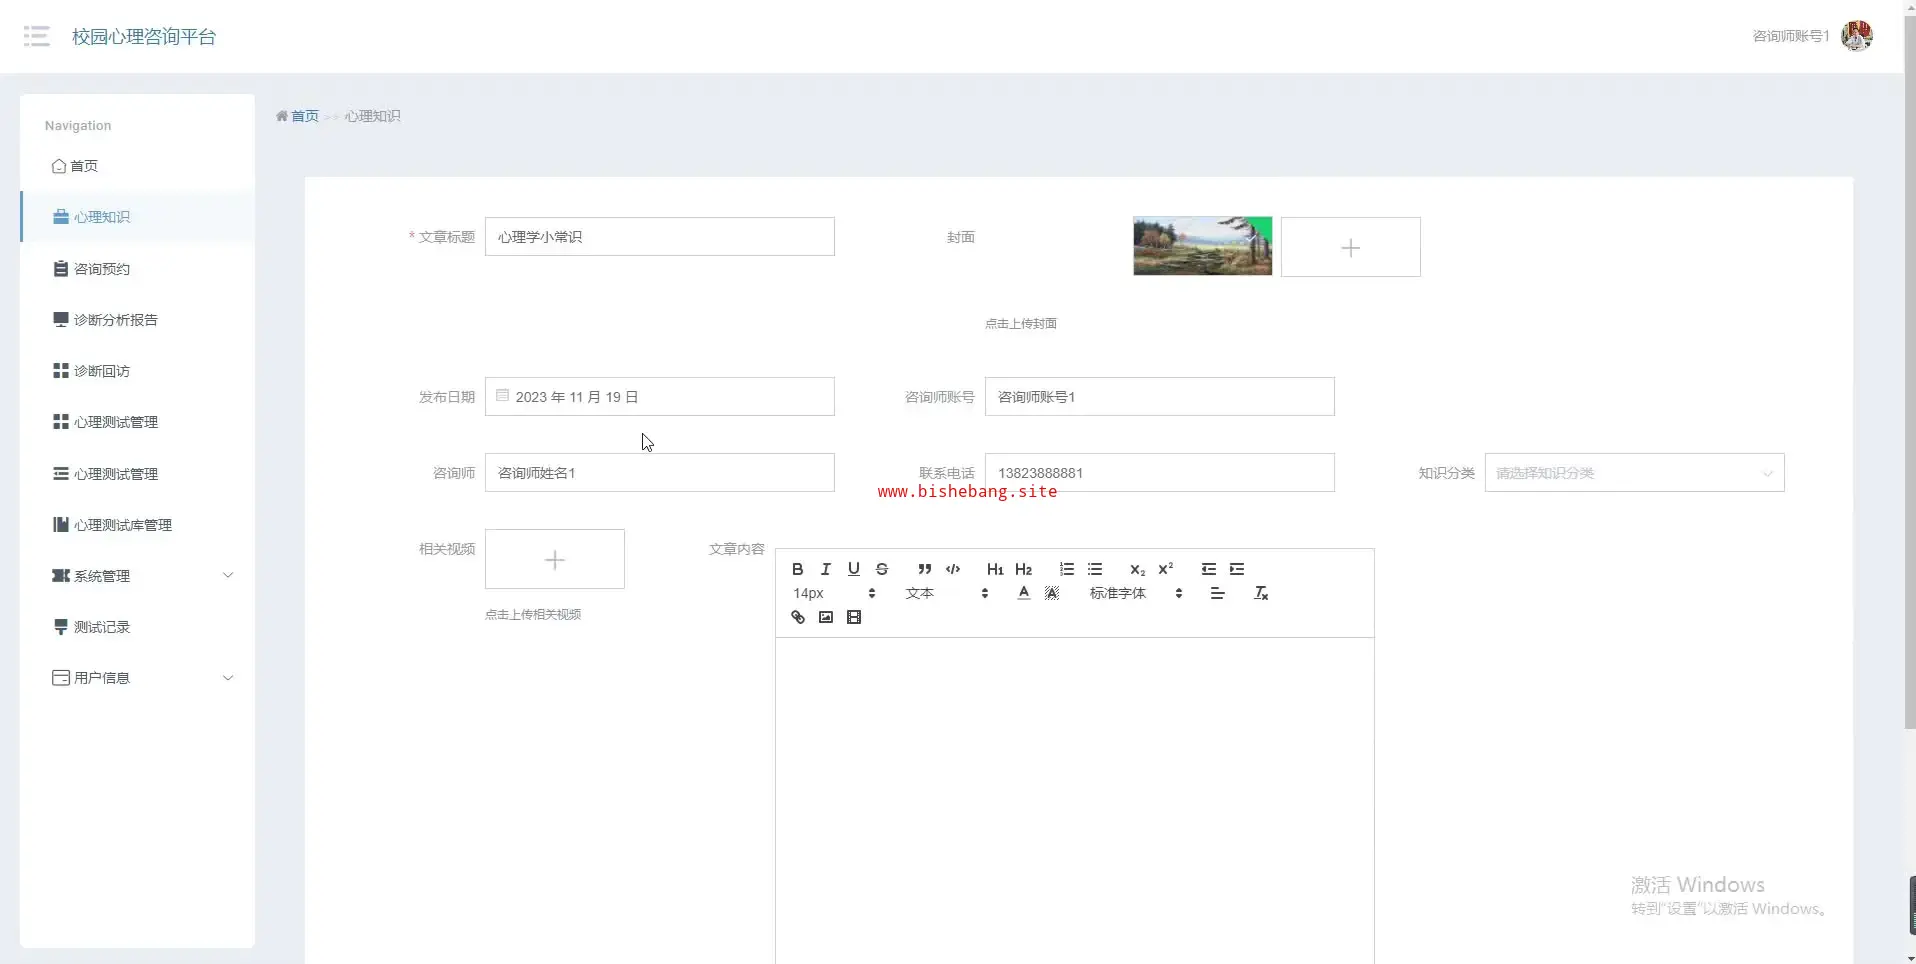The image size is (1916, 964).
Task: Clear text formatting in the editor
Action: pyautogui.click(x=1261, y=594)
